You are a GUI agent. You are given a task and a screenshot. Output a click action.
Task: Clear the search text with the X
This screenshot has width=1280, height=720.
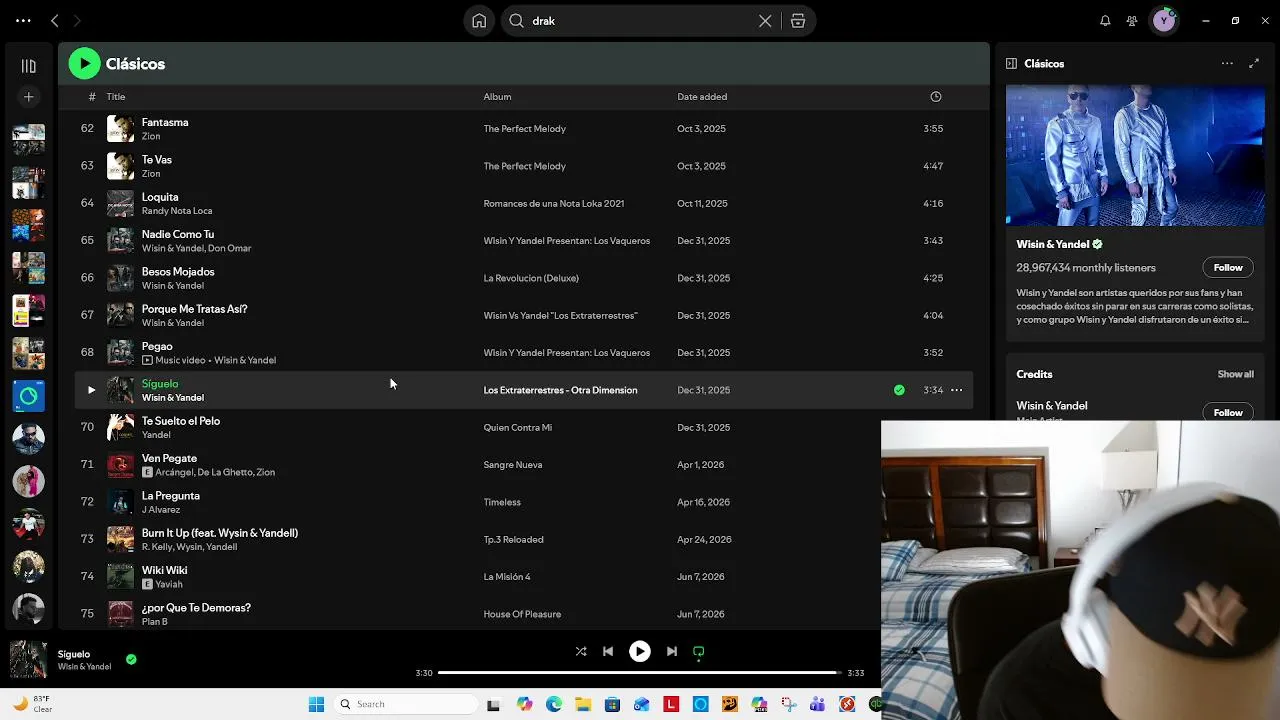coord(765,21)
